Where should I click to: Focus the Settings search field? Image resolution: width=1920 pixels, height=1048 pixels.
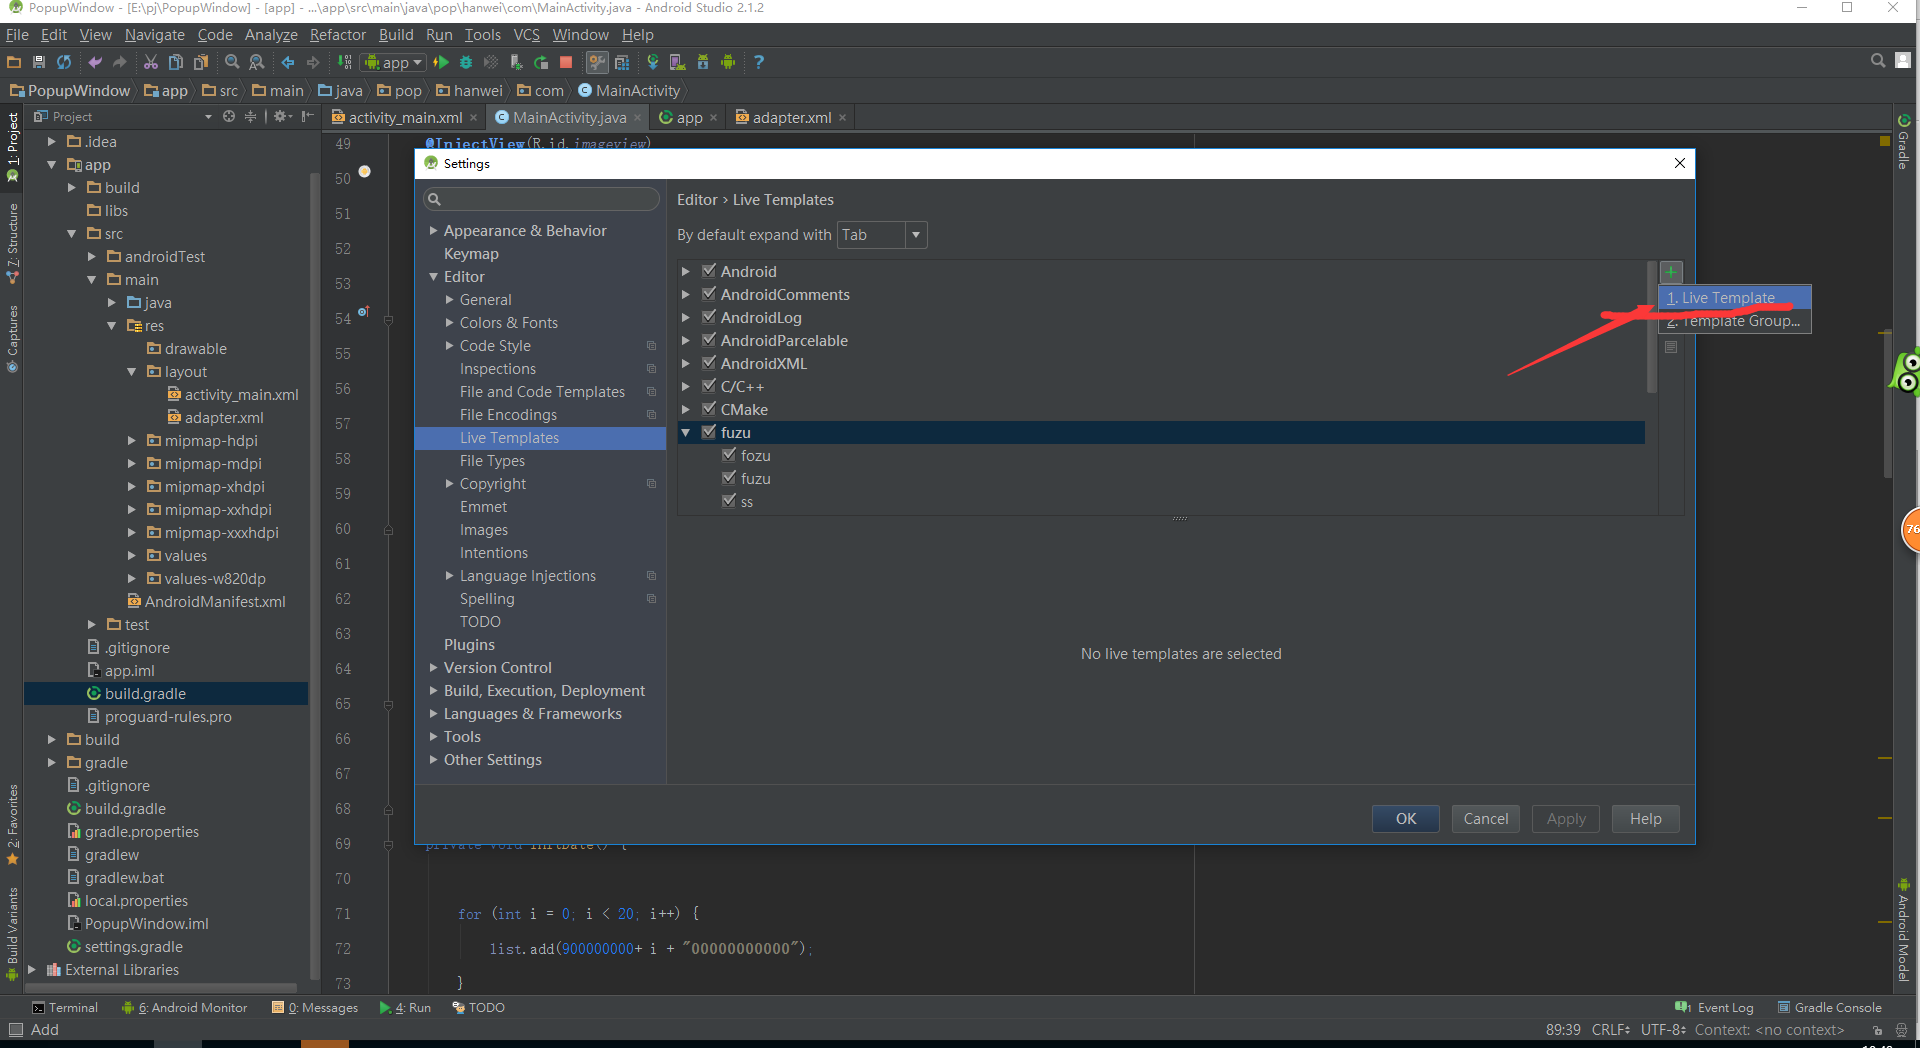pos(541,199)
